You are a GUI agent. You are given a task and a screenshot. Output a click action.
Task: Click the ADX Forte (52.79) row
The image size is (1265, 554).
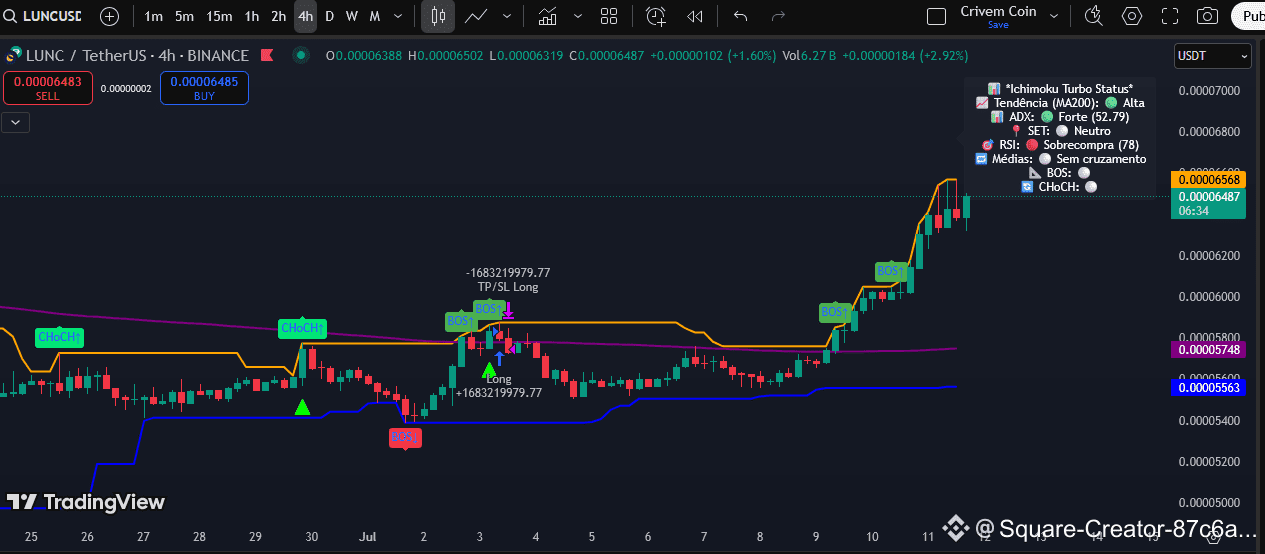click(1060, 117)
